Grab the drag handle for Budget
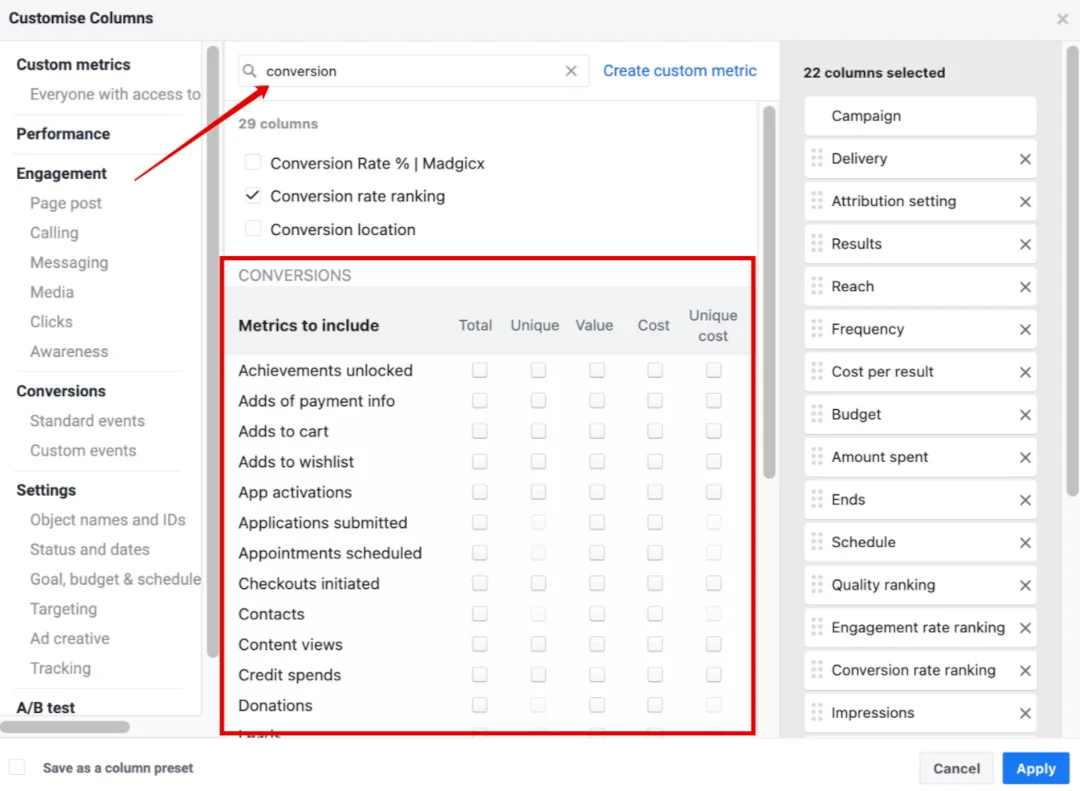Image resolution: width=1080 pixels, height=791 pixels. coord(817,414)
